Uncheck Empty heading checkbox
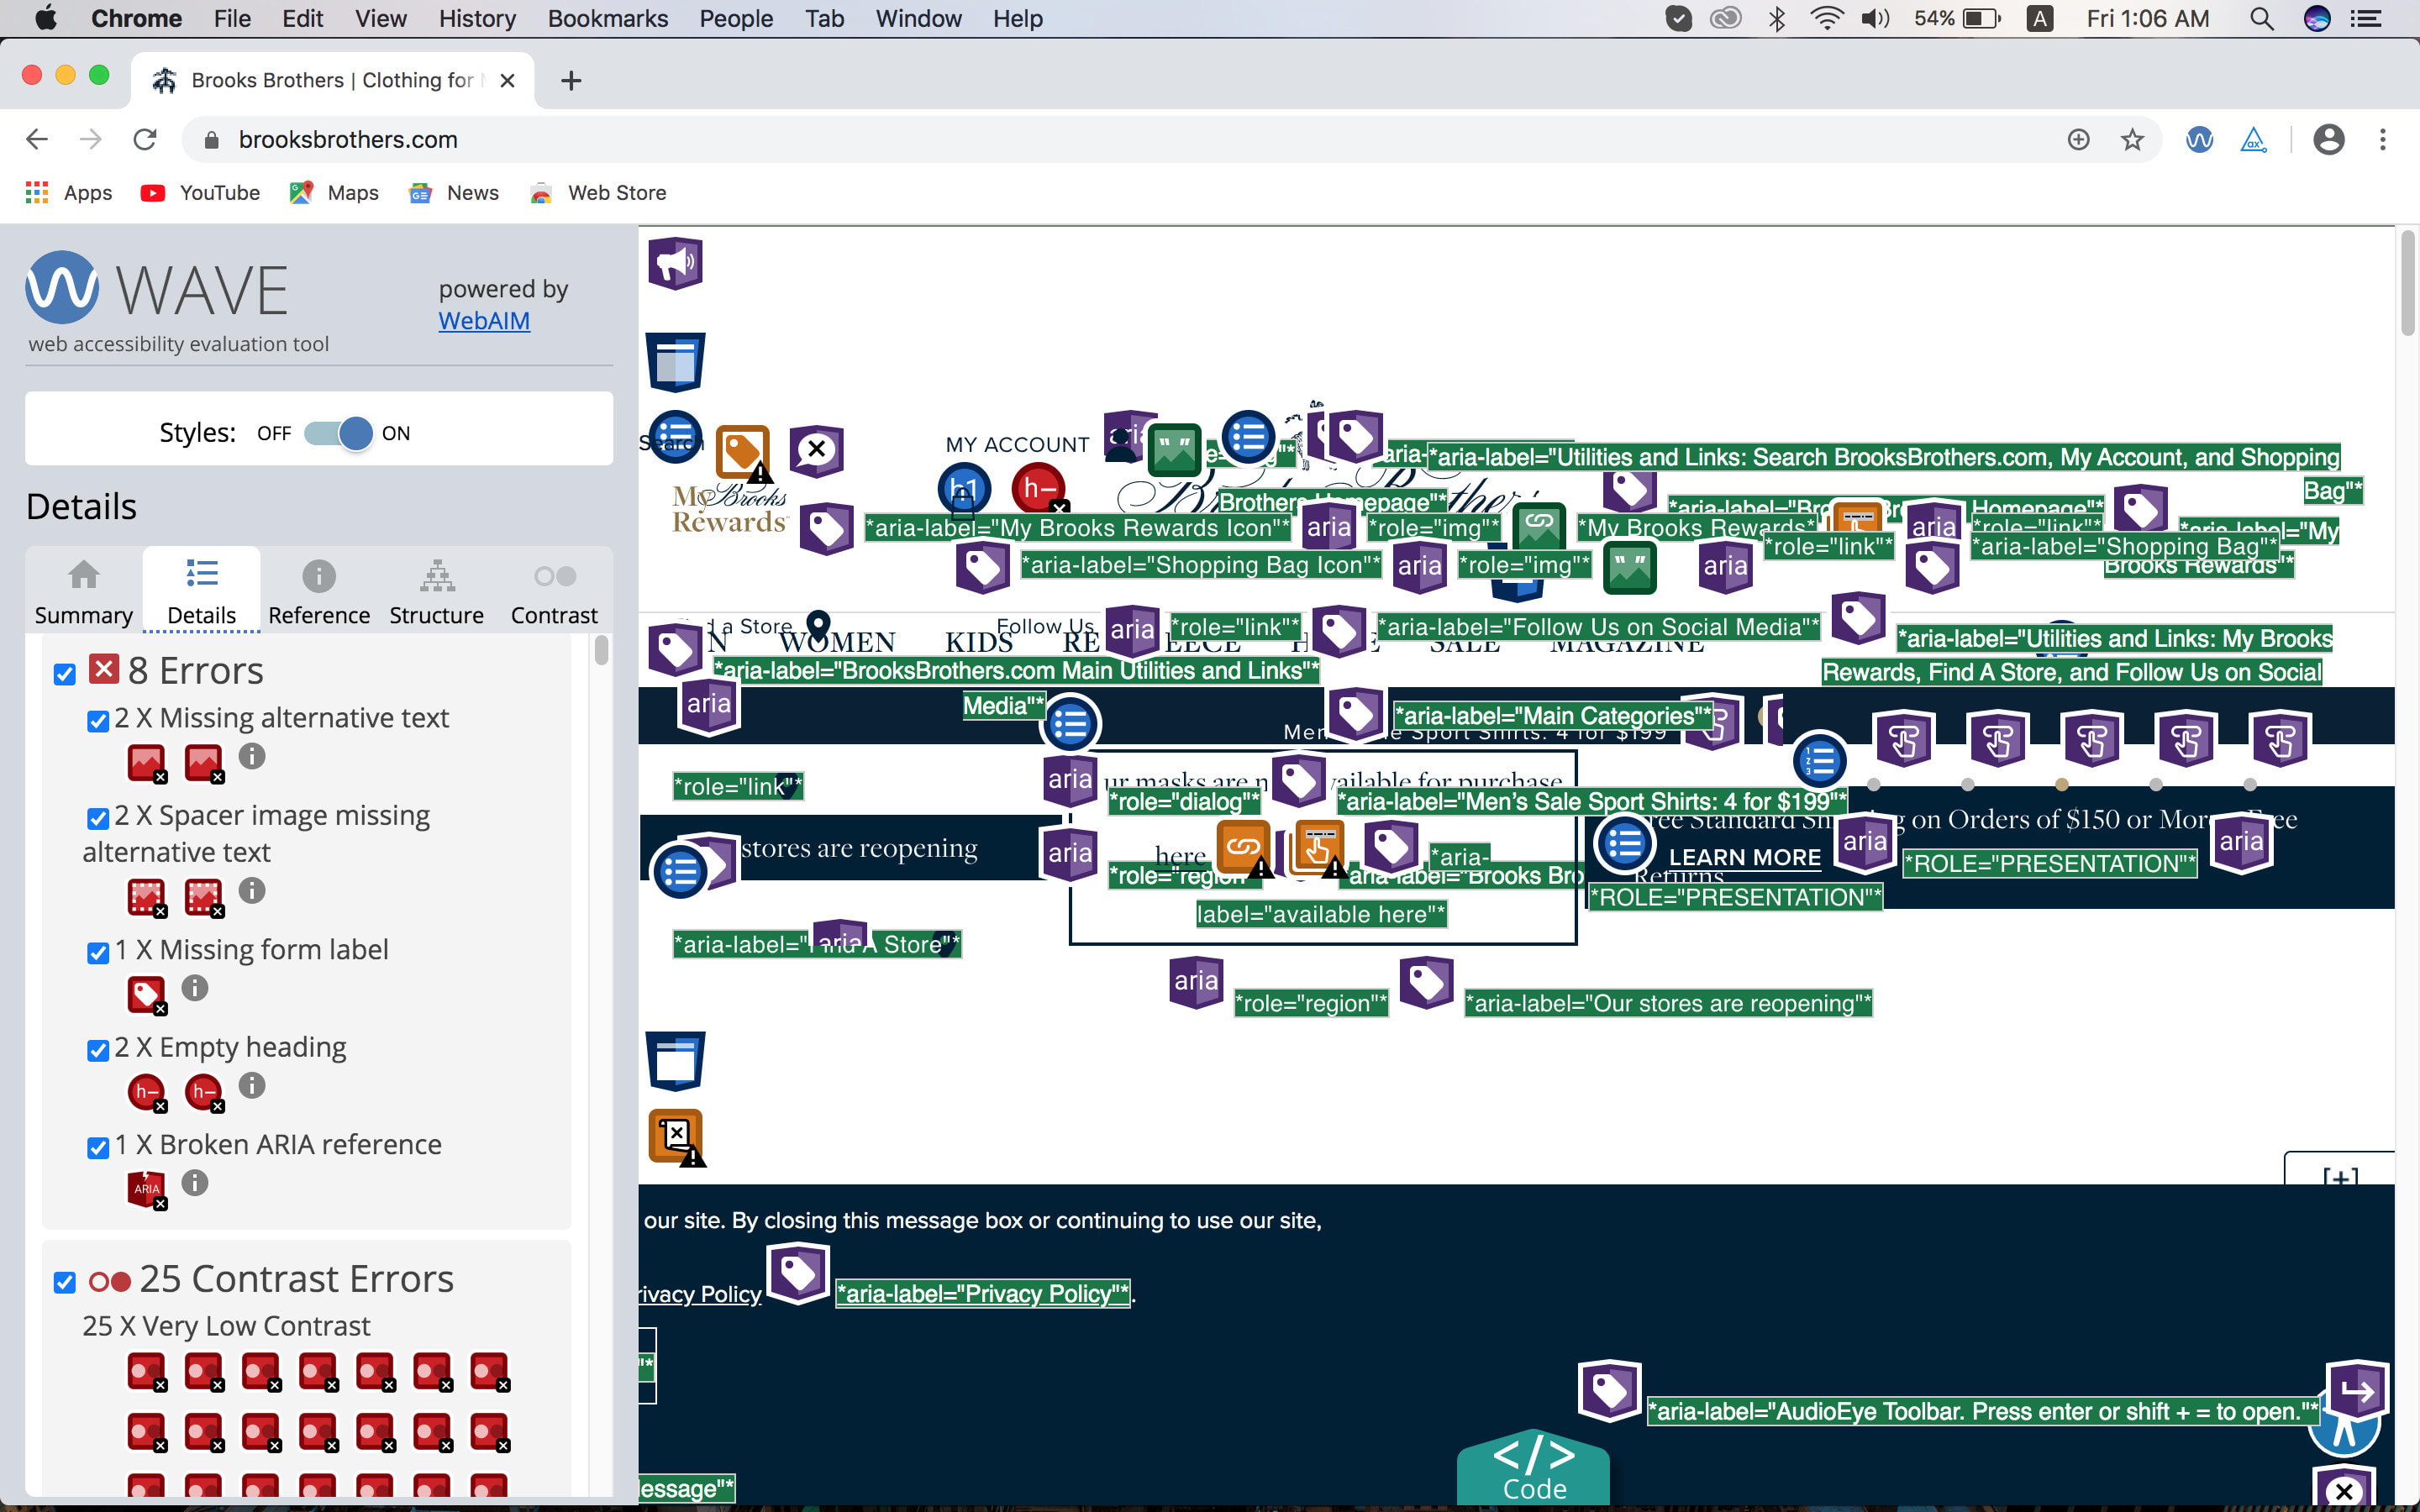 point(98,1050)
